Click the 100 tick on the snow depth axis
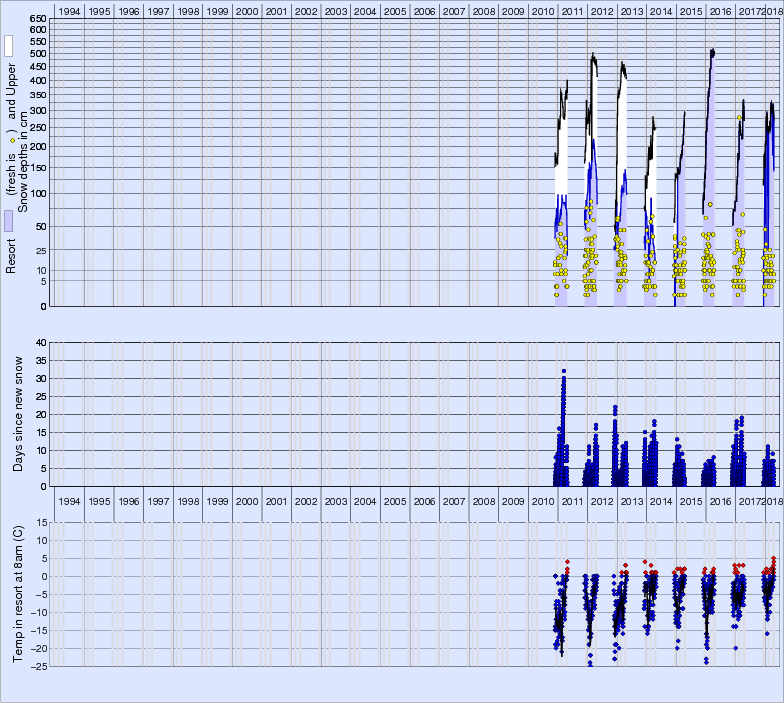The height and width of the screenshot is (703, 784). 37,194
